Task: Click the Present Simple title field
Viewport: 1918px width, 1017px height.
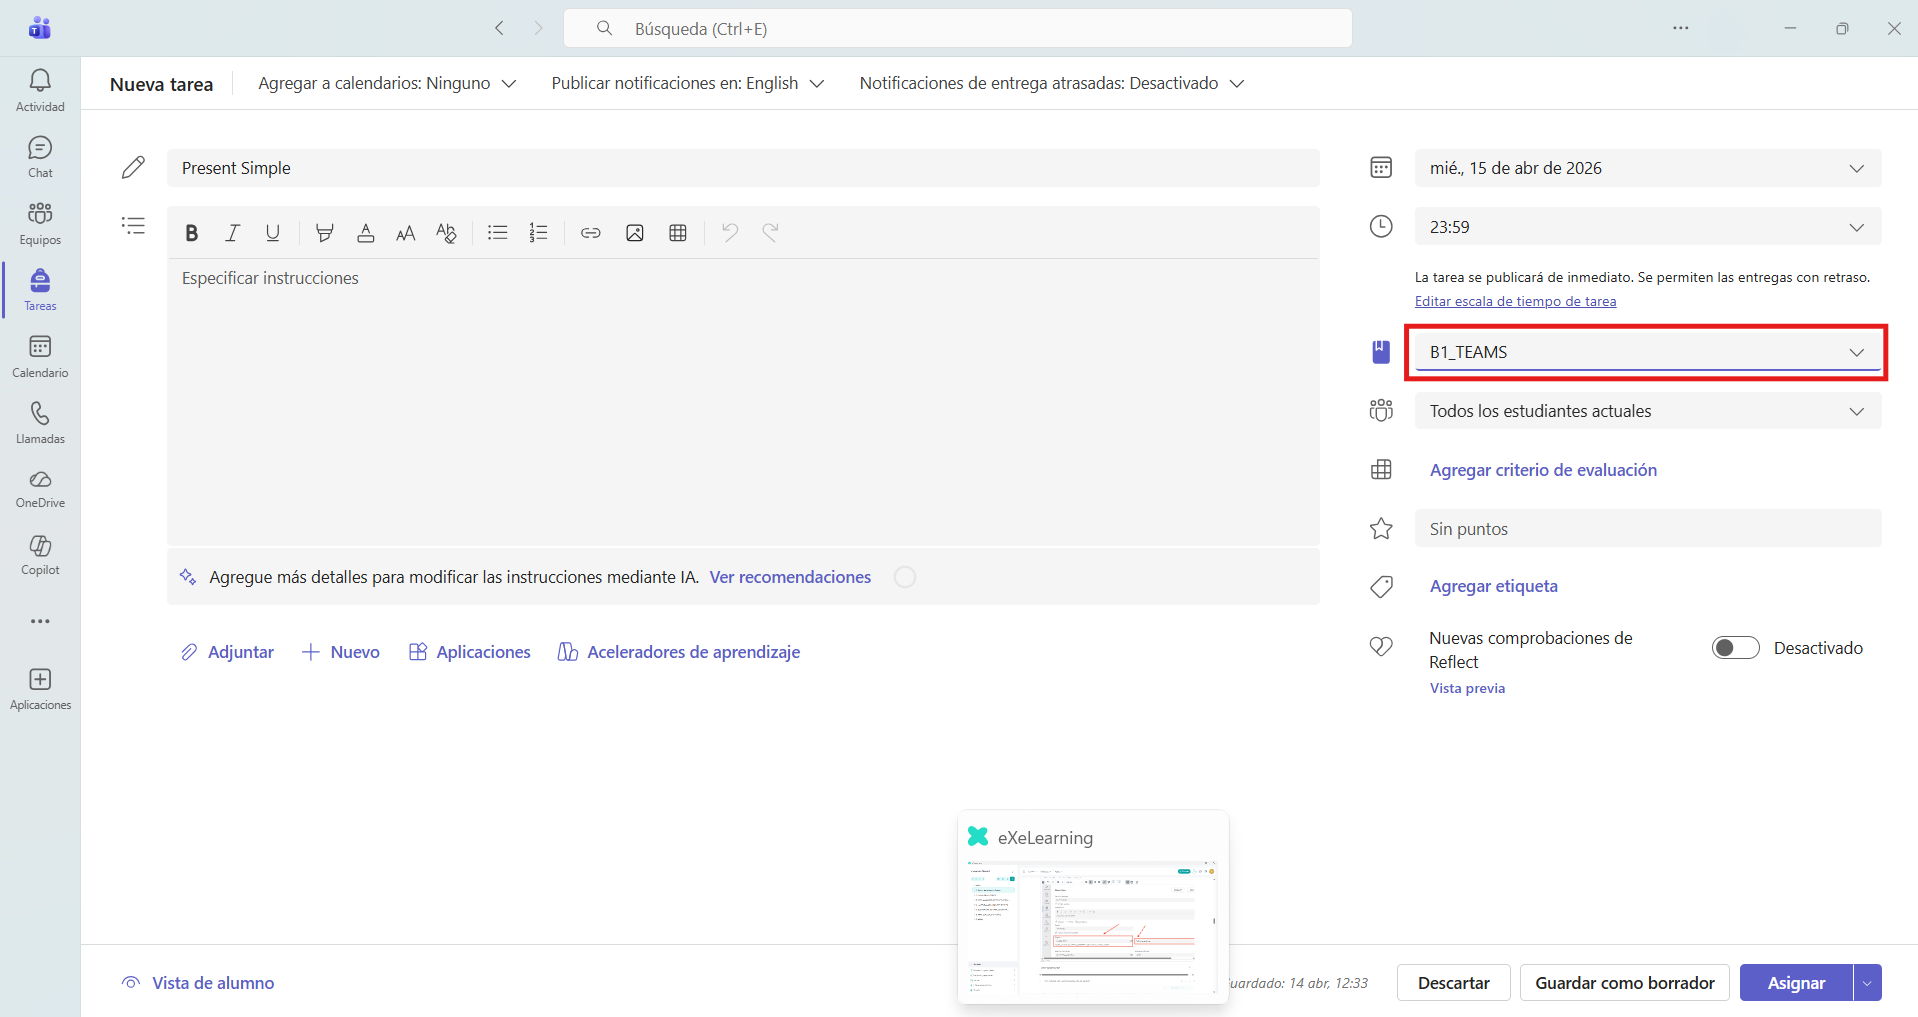Action: 743,168
